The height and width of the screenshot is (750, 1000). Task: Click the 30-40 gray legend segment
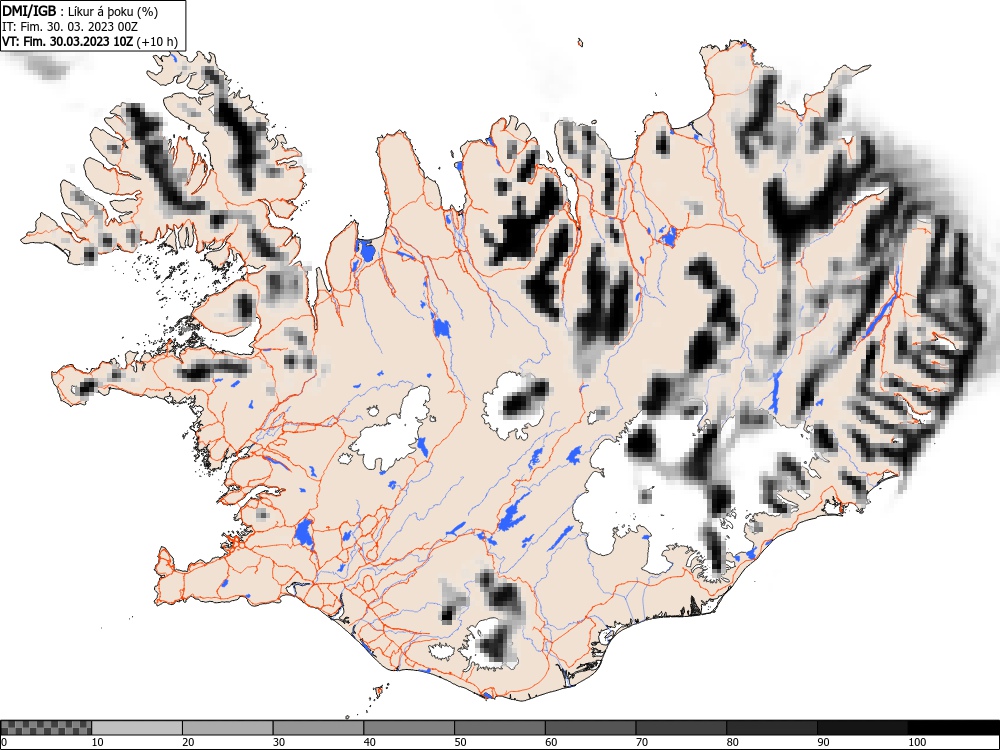pyautogui.click(x=318, y=728)
